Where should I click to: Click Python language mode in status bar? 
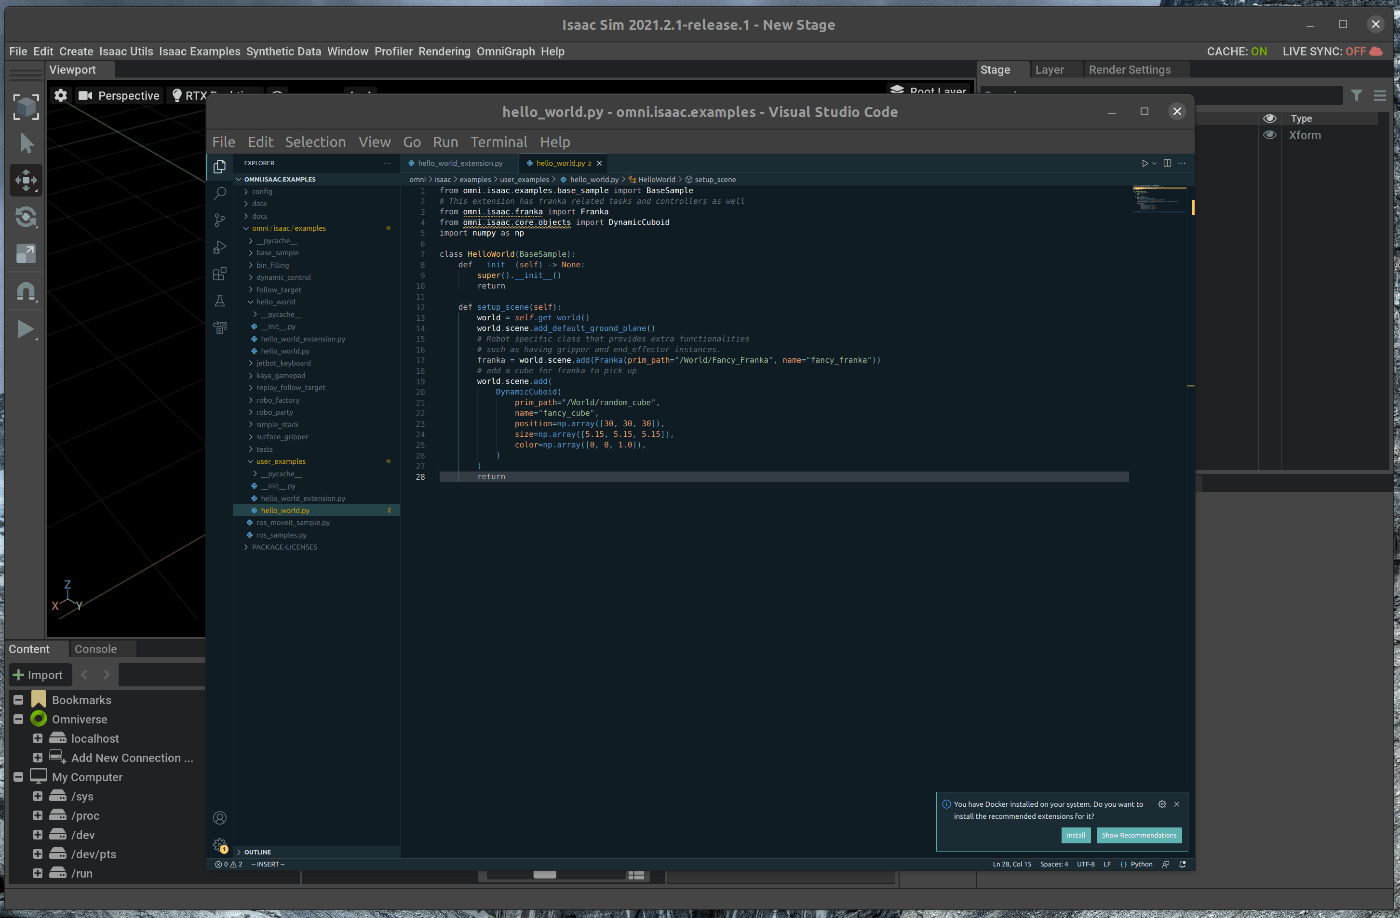(x=1141, y=864)
